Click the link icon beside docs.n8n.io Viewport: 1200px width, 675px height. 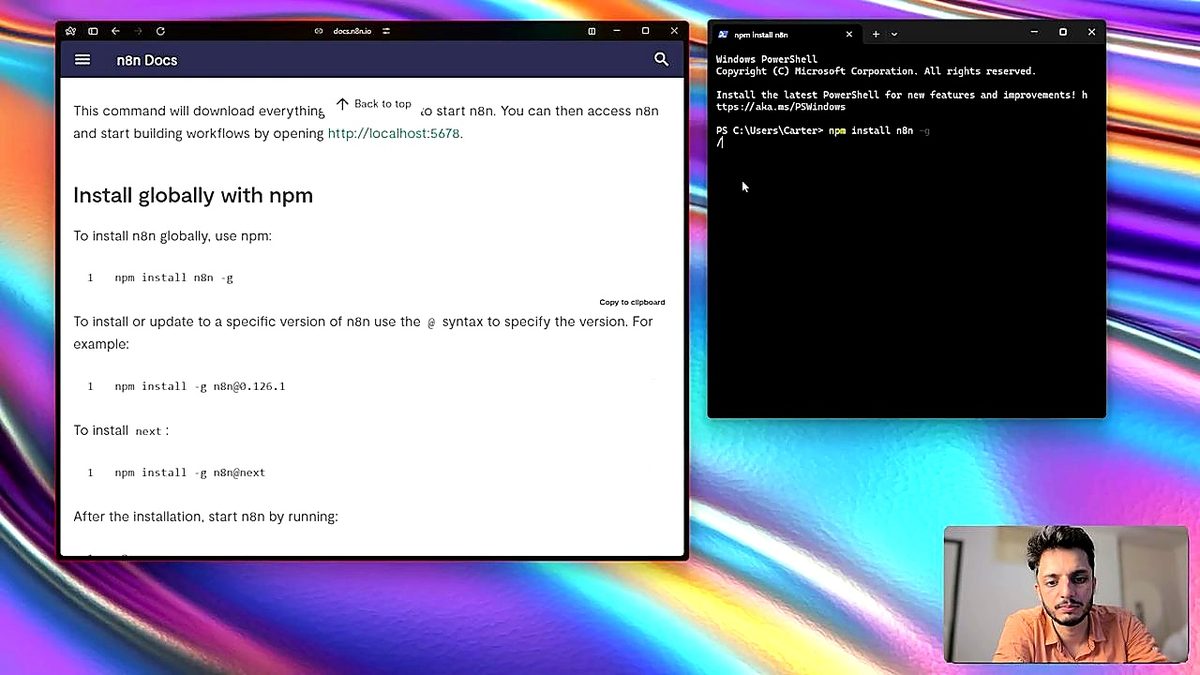[319, 31]
